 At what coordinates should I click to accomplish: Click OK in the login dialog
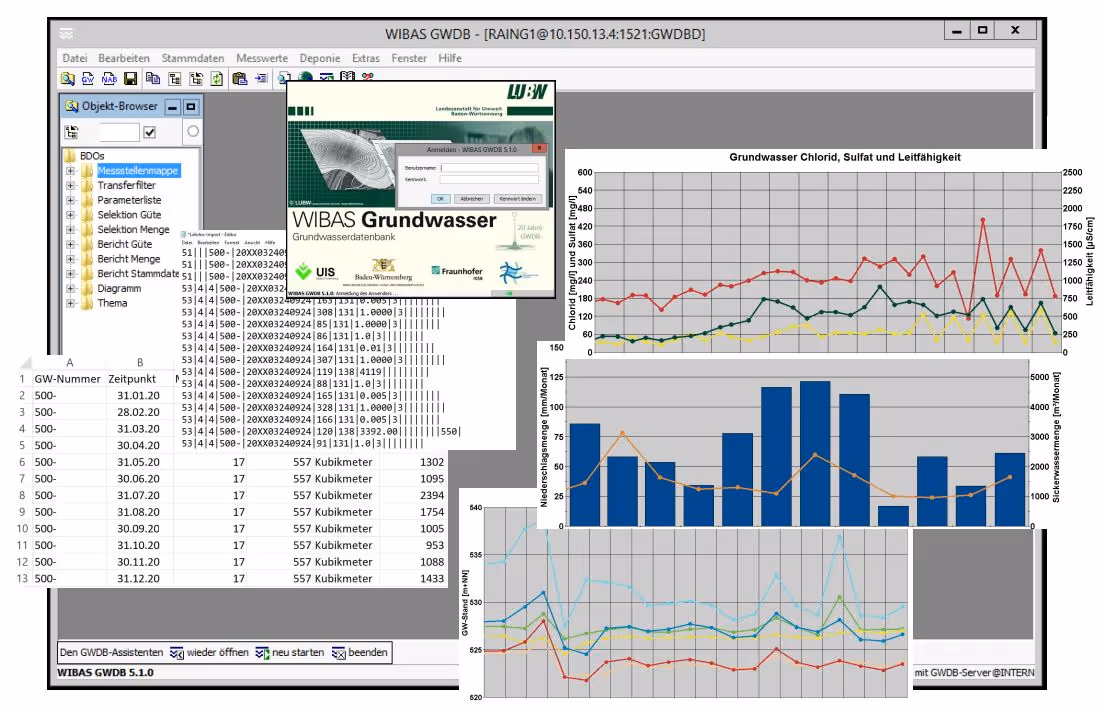click(441, 199)
